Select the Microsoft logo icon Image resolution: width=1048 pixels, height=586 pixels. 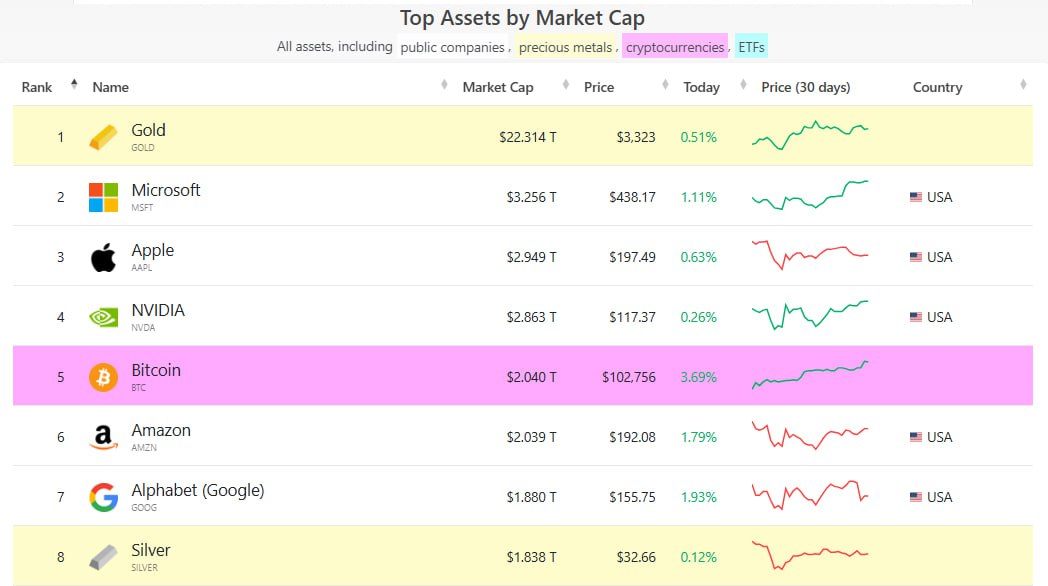(x=104, y=196)
